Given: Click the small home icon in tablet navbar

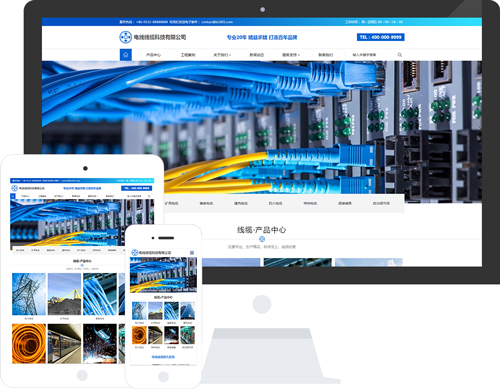Looking at the screenshot, I should click(13, 196).
